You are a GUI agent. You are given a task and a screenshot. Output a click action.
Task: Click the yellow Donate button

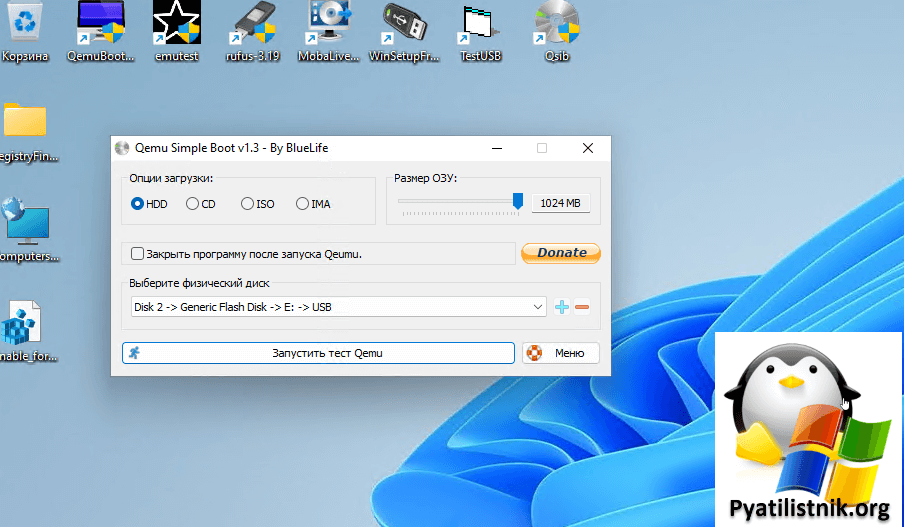561,253
